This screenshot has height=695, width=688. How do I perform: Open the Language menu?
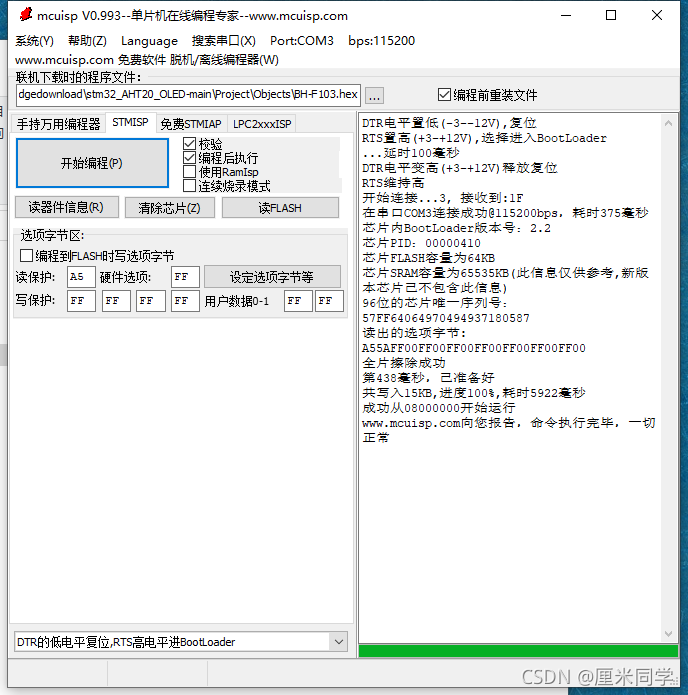(149, 41)
